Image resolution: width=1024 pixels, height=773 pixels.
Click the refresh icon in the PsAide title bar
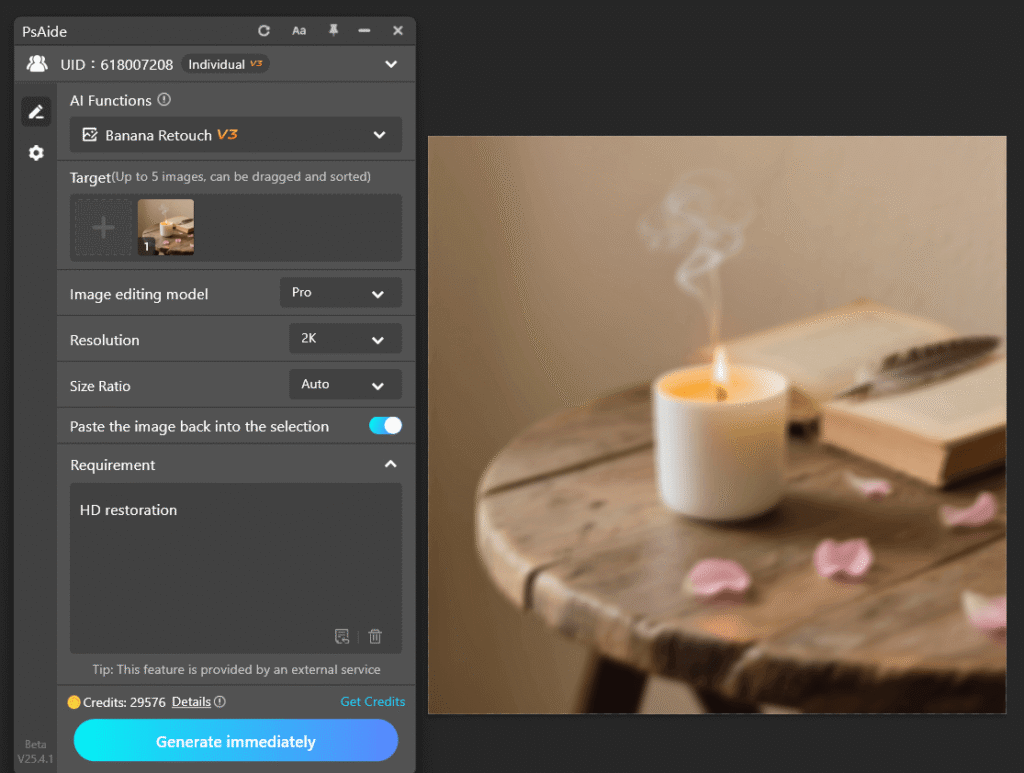264,31
